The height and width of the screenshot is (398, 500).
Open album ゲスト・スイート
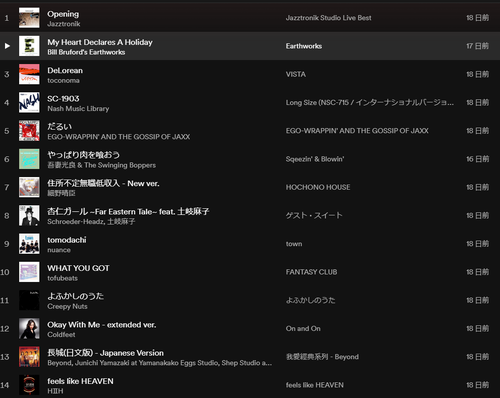tap(314, 215)
